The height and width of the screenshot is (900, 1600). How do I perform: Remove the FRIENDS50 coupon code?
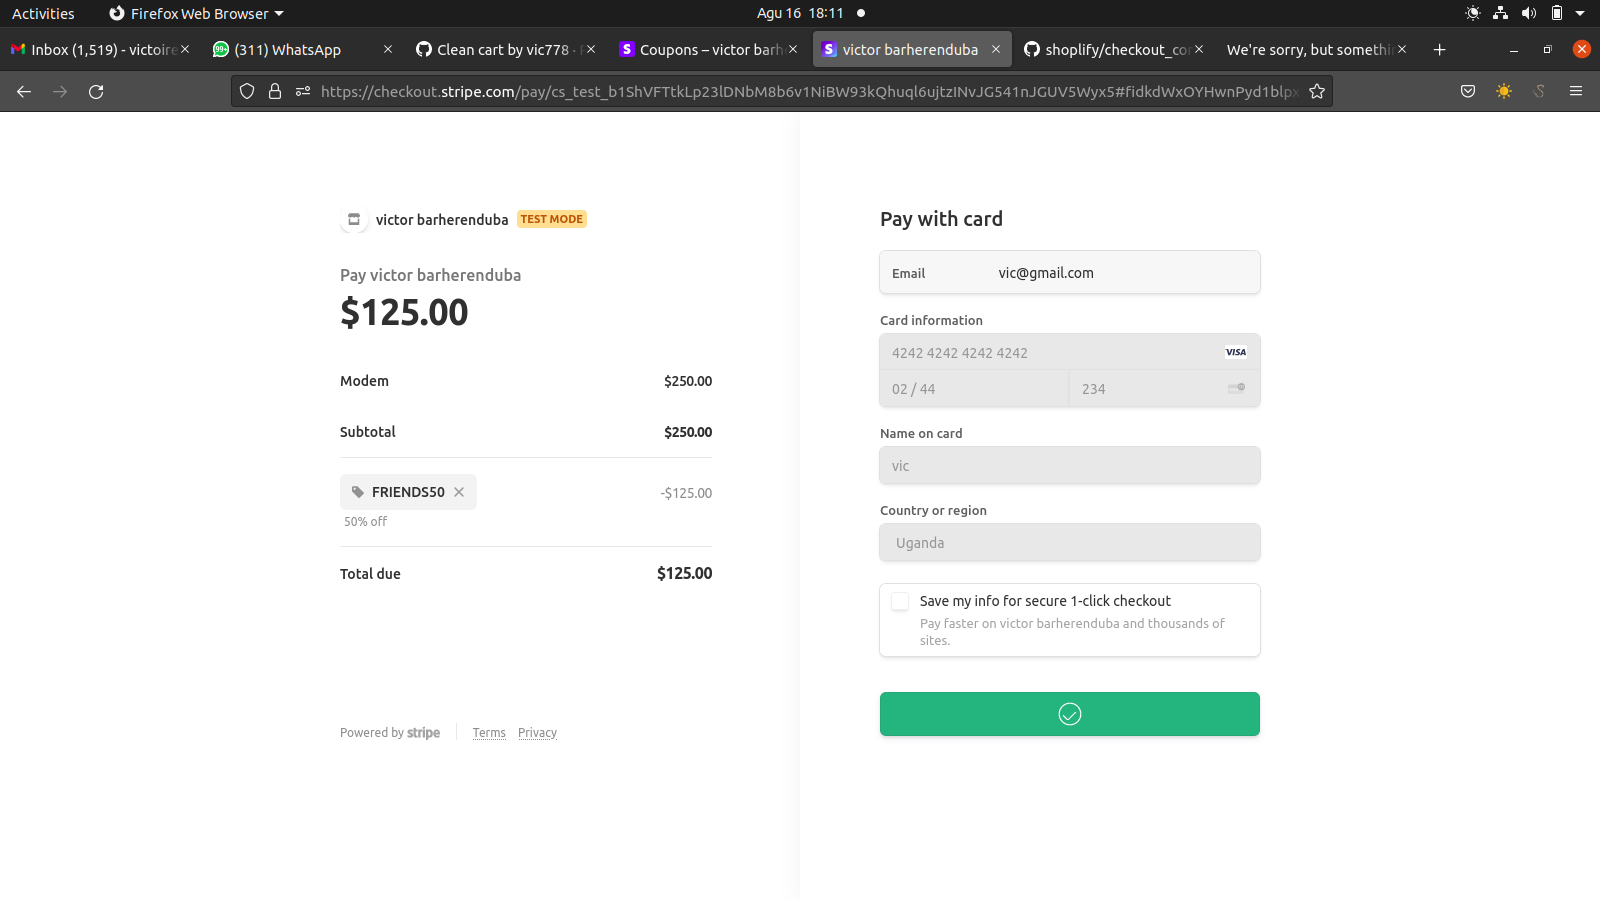pyautogui.click(x=459, y=492)
